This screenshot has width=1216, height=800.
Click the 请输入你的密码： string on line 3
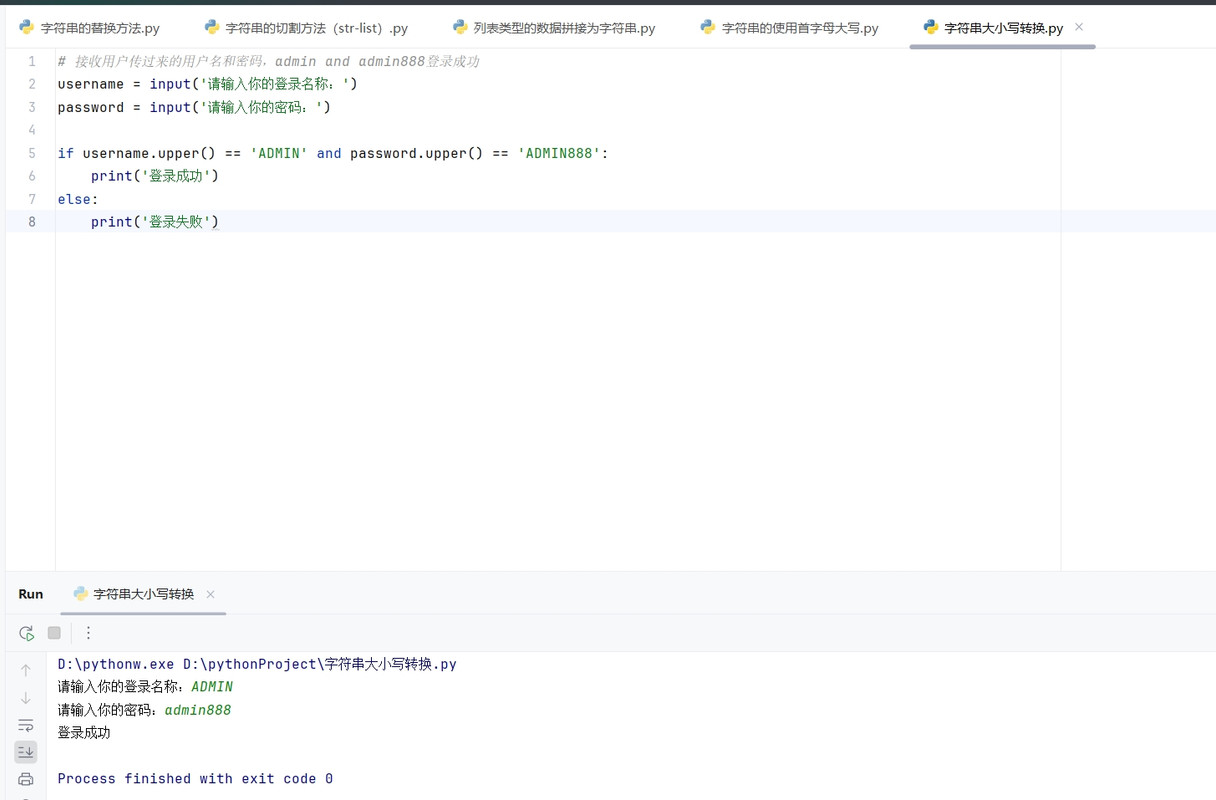(x=262, y=107)
